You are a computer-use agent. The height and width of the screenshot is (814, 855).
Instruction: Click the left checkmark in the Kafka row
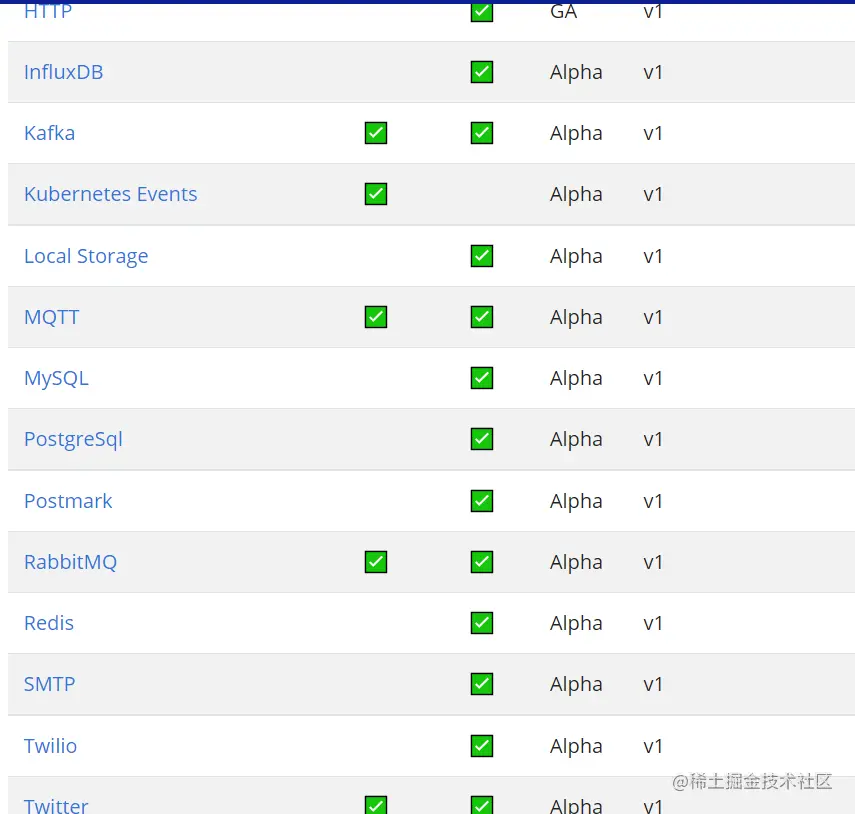(376, 133)
